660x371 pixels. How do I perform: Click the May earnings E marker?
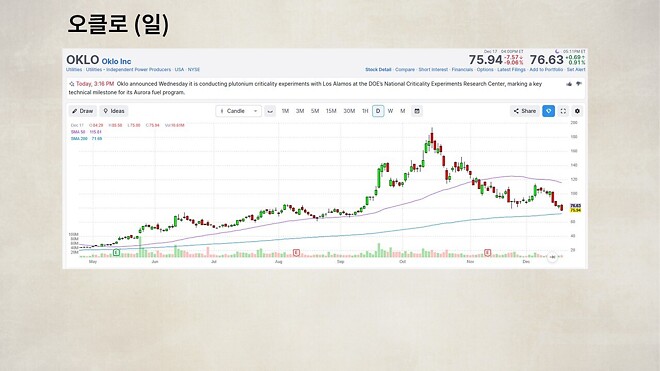(116, 253)
